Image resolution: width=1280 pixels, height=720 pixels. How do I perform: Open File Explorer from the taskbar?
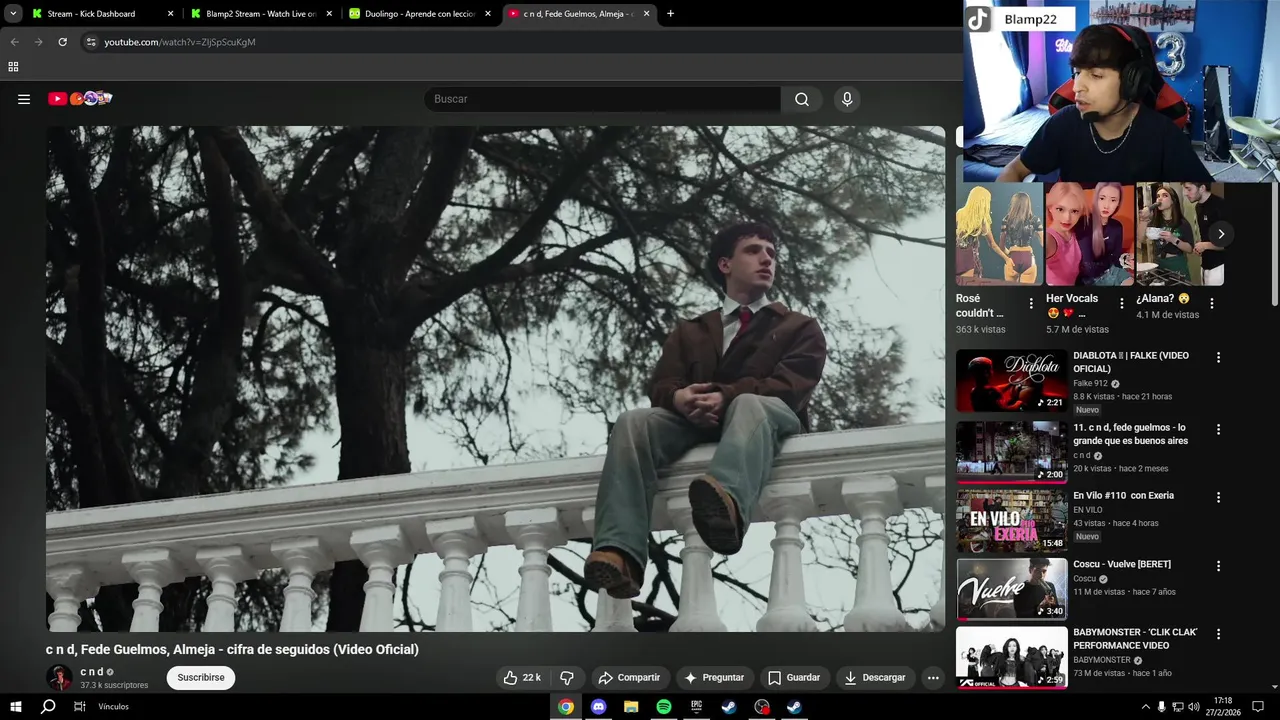(x=631, y=707)
